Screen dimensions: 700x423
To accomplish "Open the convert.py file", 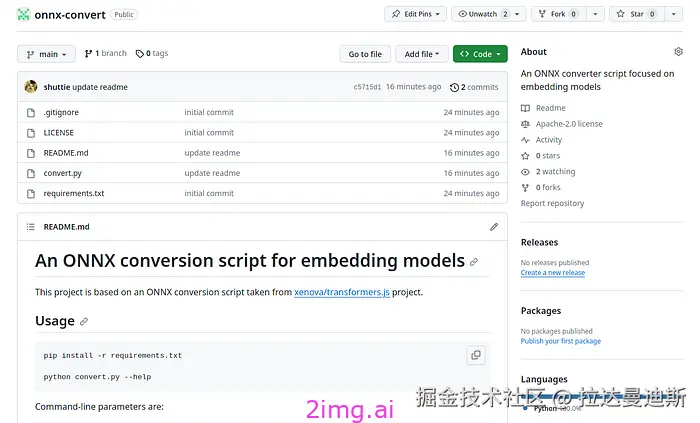I will (x=62, y=173).
